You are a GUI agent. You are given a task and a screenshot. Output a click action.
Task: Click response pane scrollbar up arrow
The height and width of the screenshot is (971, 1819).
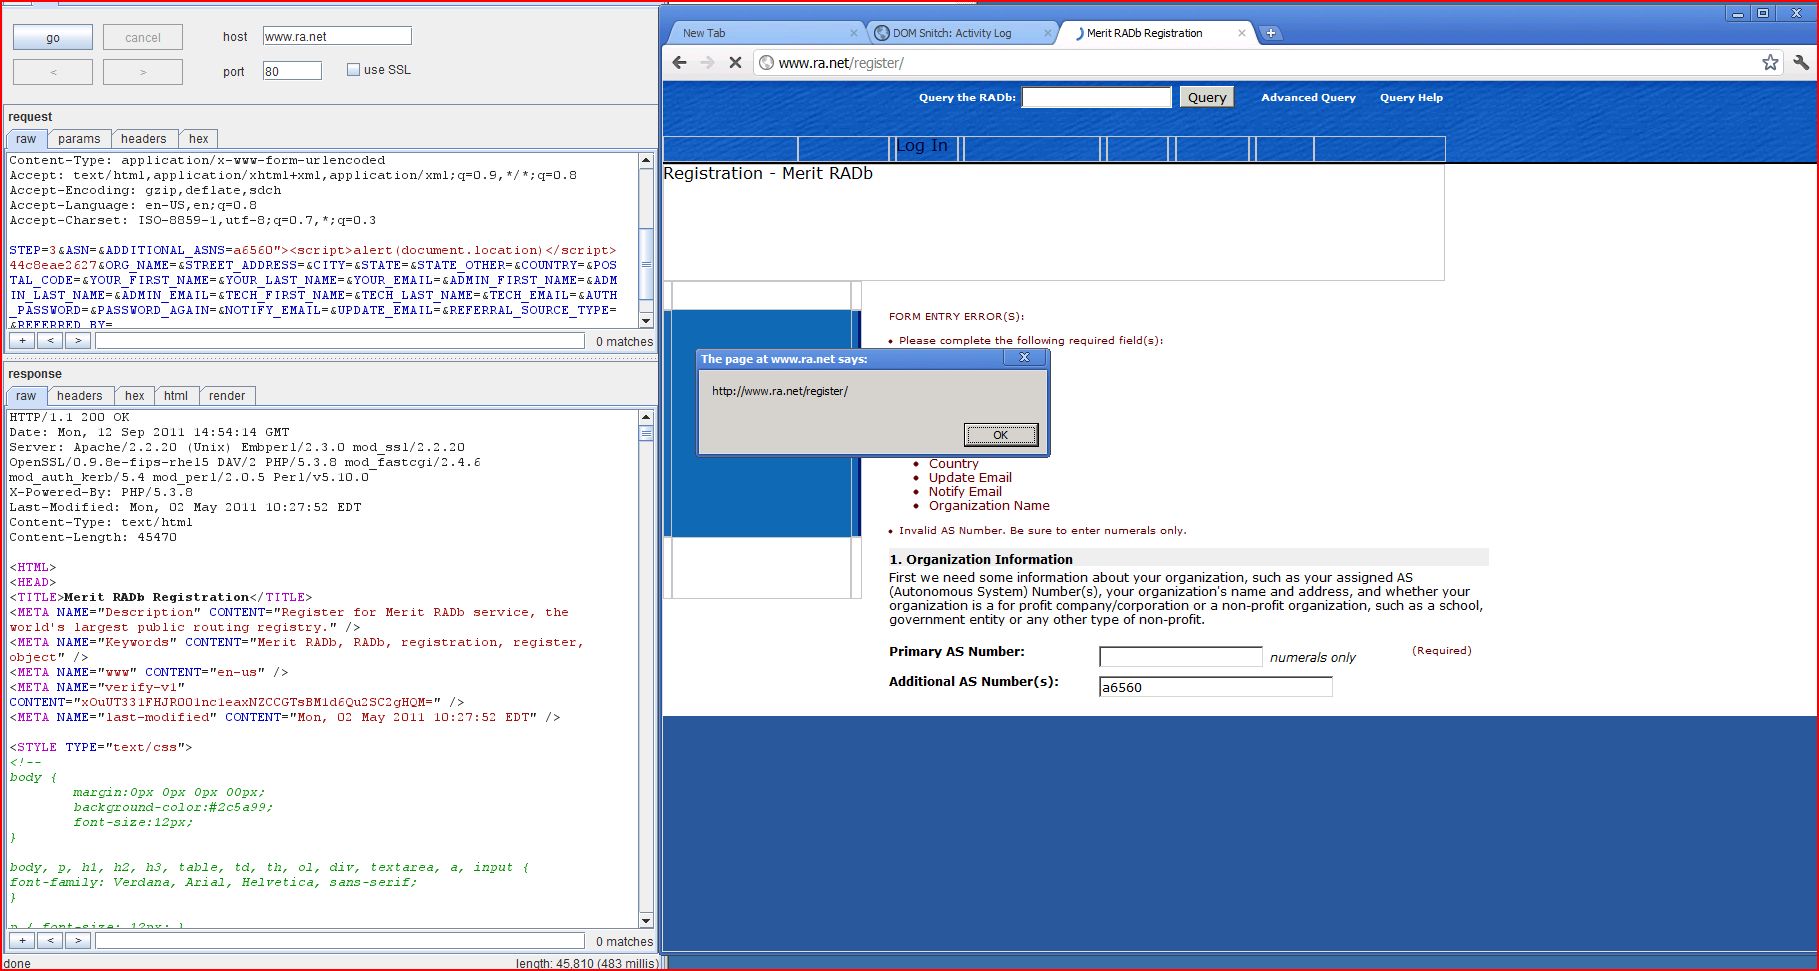click(x=646, y=417)
